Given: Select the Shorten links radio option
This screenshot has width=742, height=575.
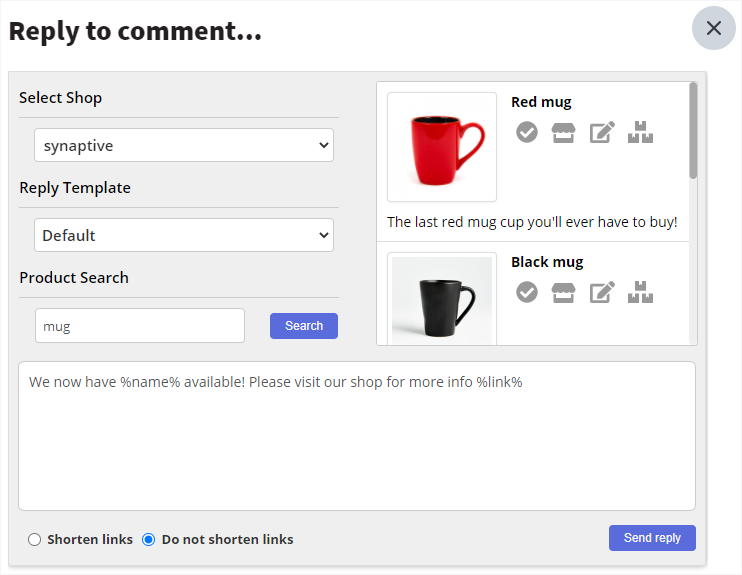Looking at the screenshot, I should tap(35, 540).
